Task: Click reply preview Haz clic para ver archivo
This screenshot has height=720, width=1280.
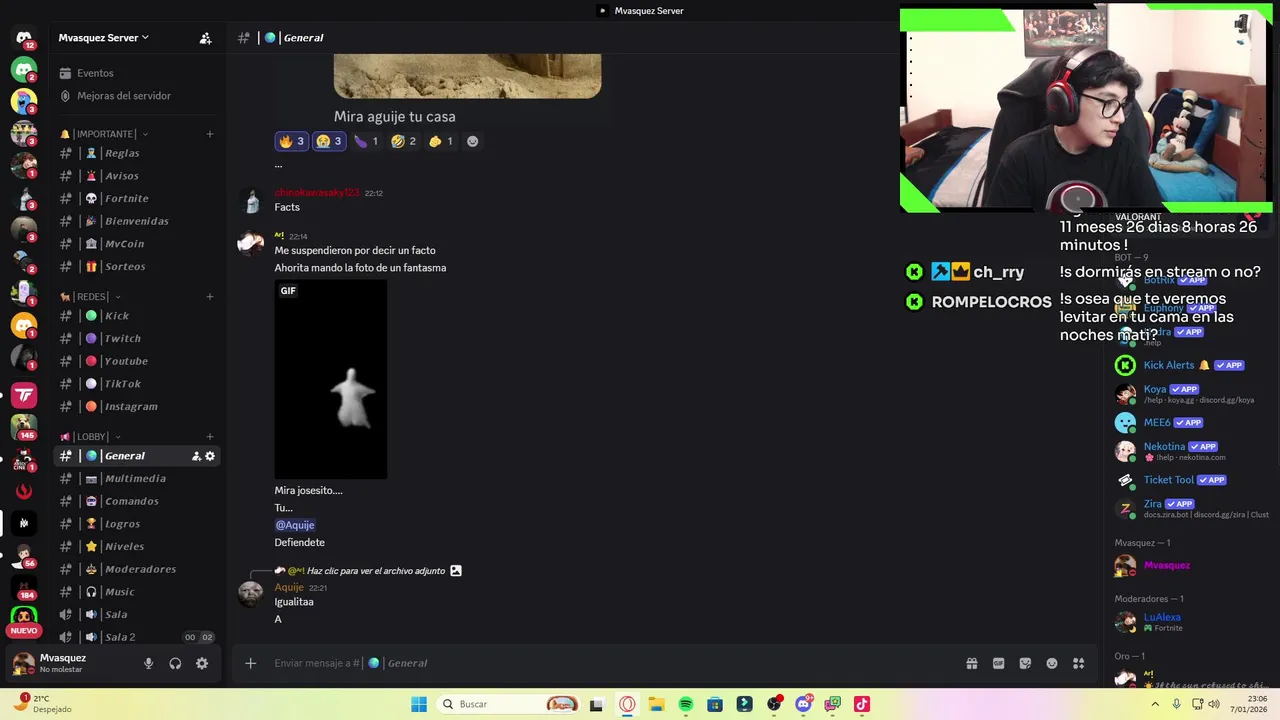Action: coord(375,571)
